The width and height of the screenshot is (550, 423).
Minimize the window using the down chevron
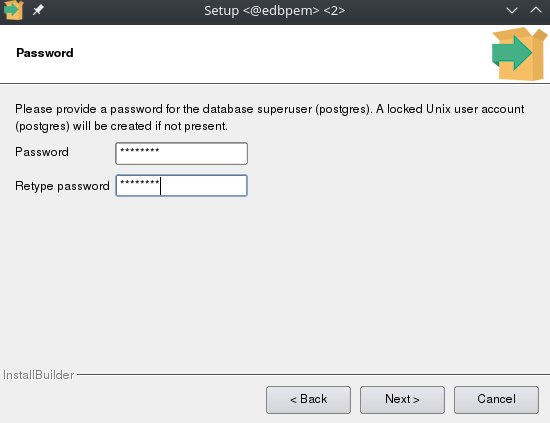(x=512, y=10)
